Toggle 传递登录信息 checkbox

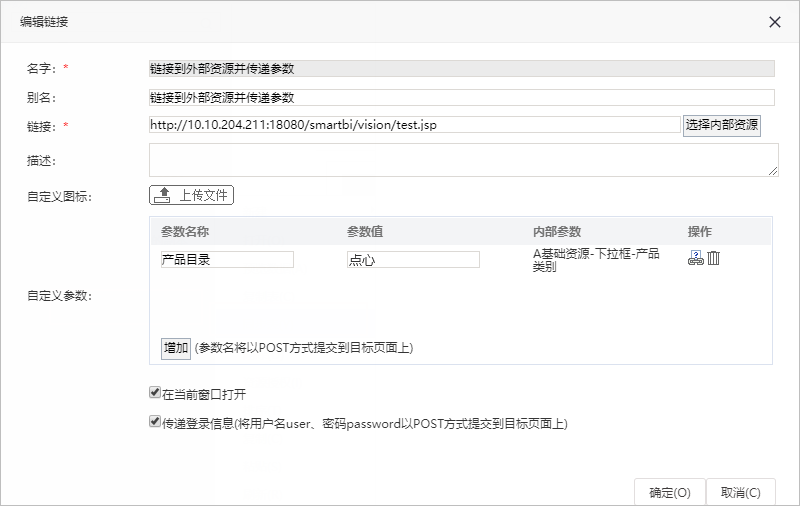(x=155, y=421)
